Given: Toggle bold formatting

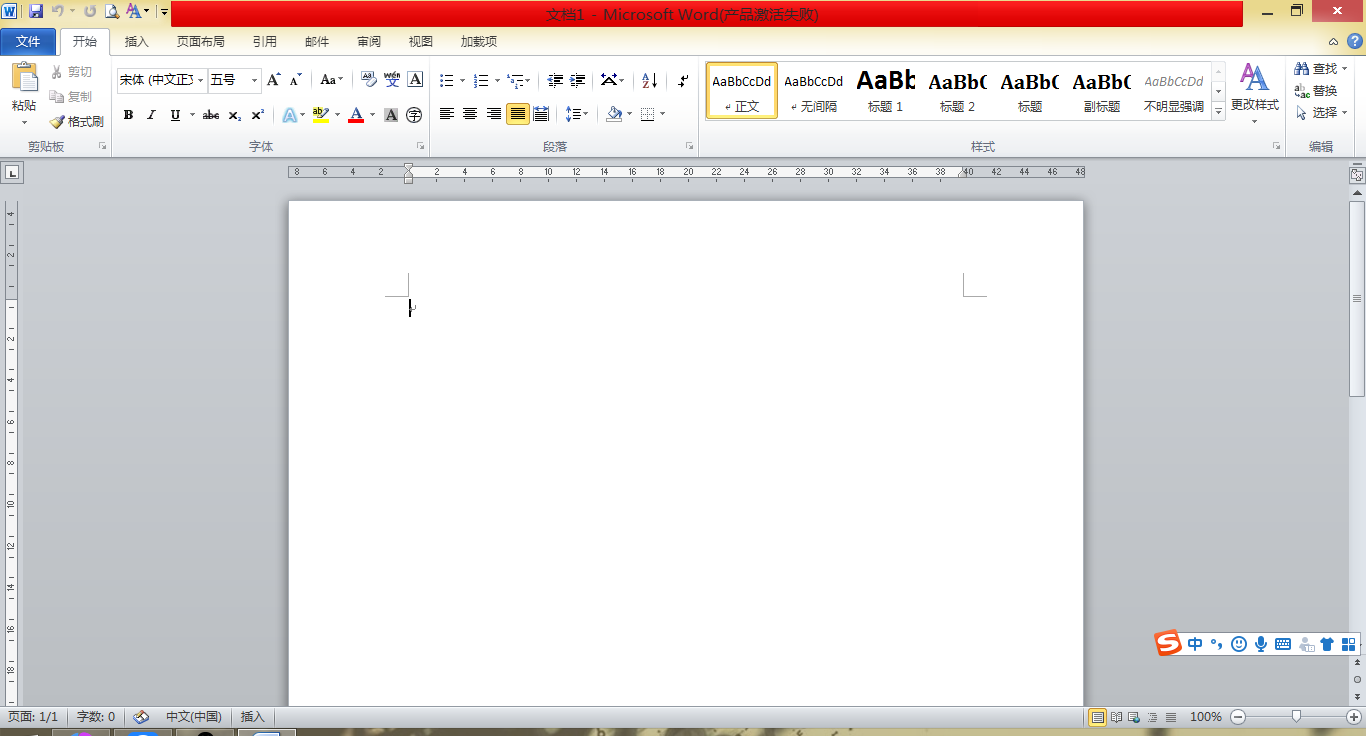Looking at the screenshot, I should point(128,115).
